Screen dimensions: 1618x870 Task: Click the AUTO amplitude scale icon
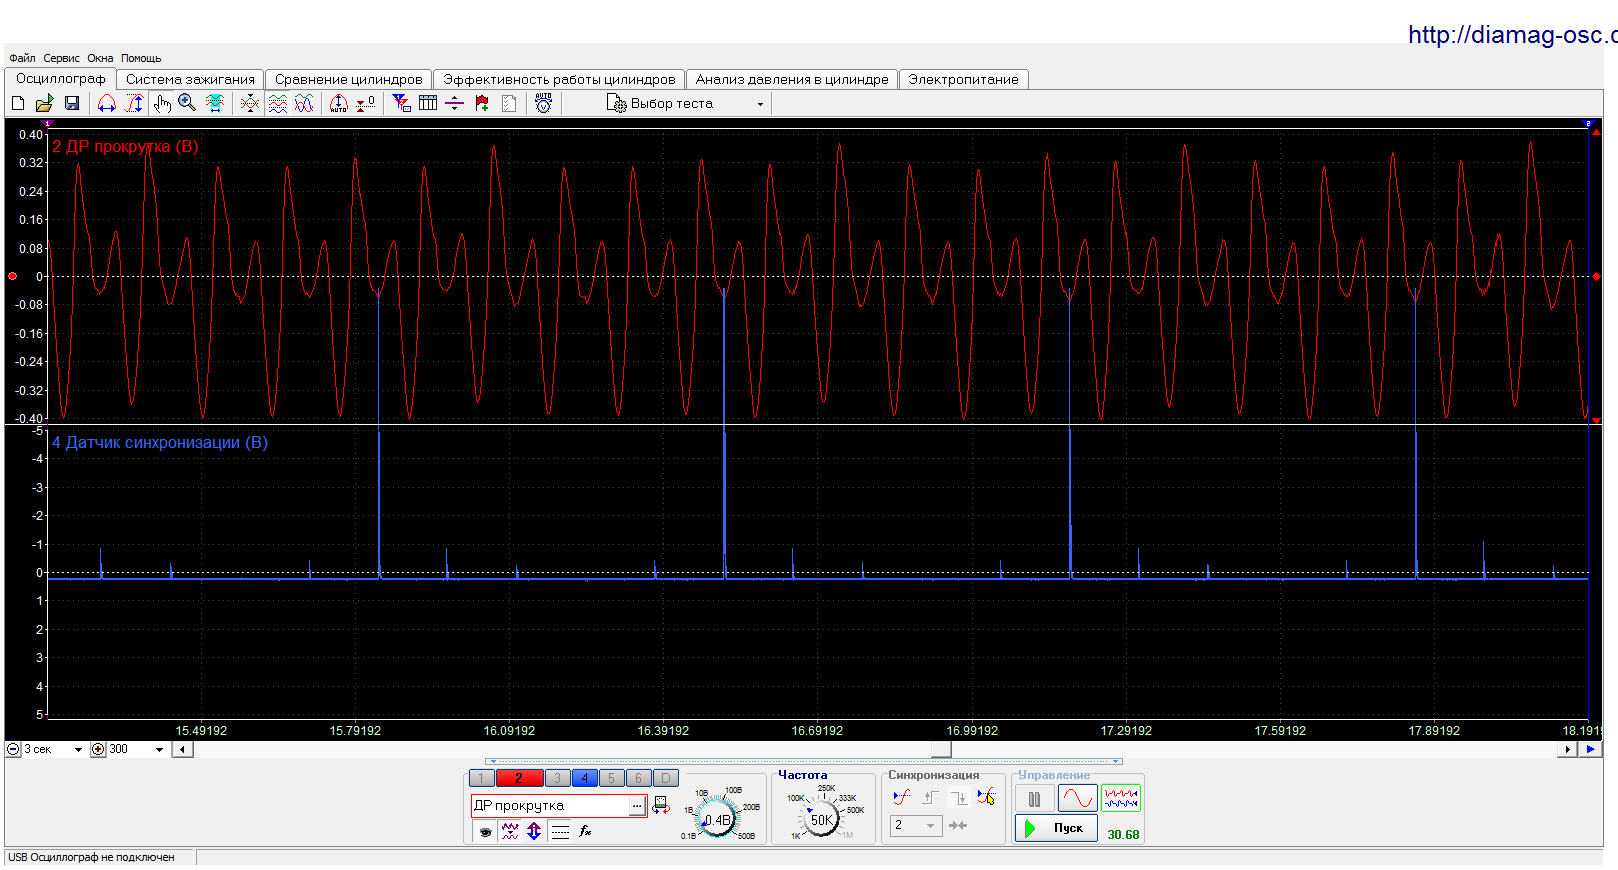tap(339, 103)
